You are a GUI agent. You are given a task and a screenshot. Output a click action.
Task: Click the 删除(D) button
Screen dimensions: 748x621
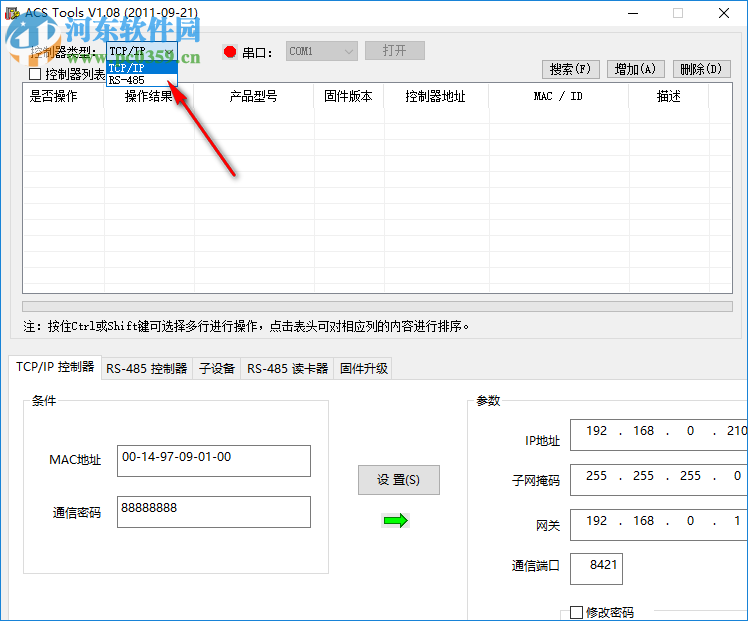701,69
